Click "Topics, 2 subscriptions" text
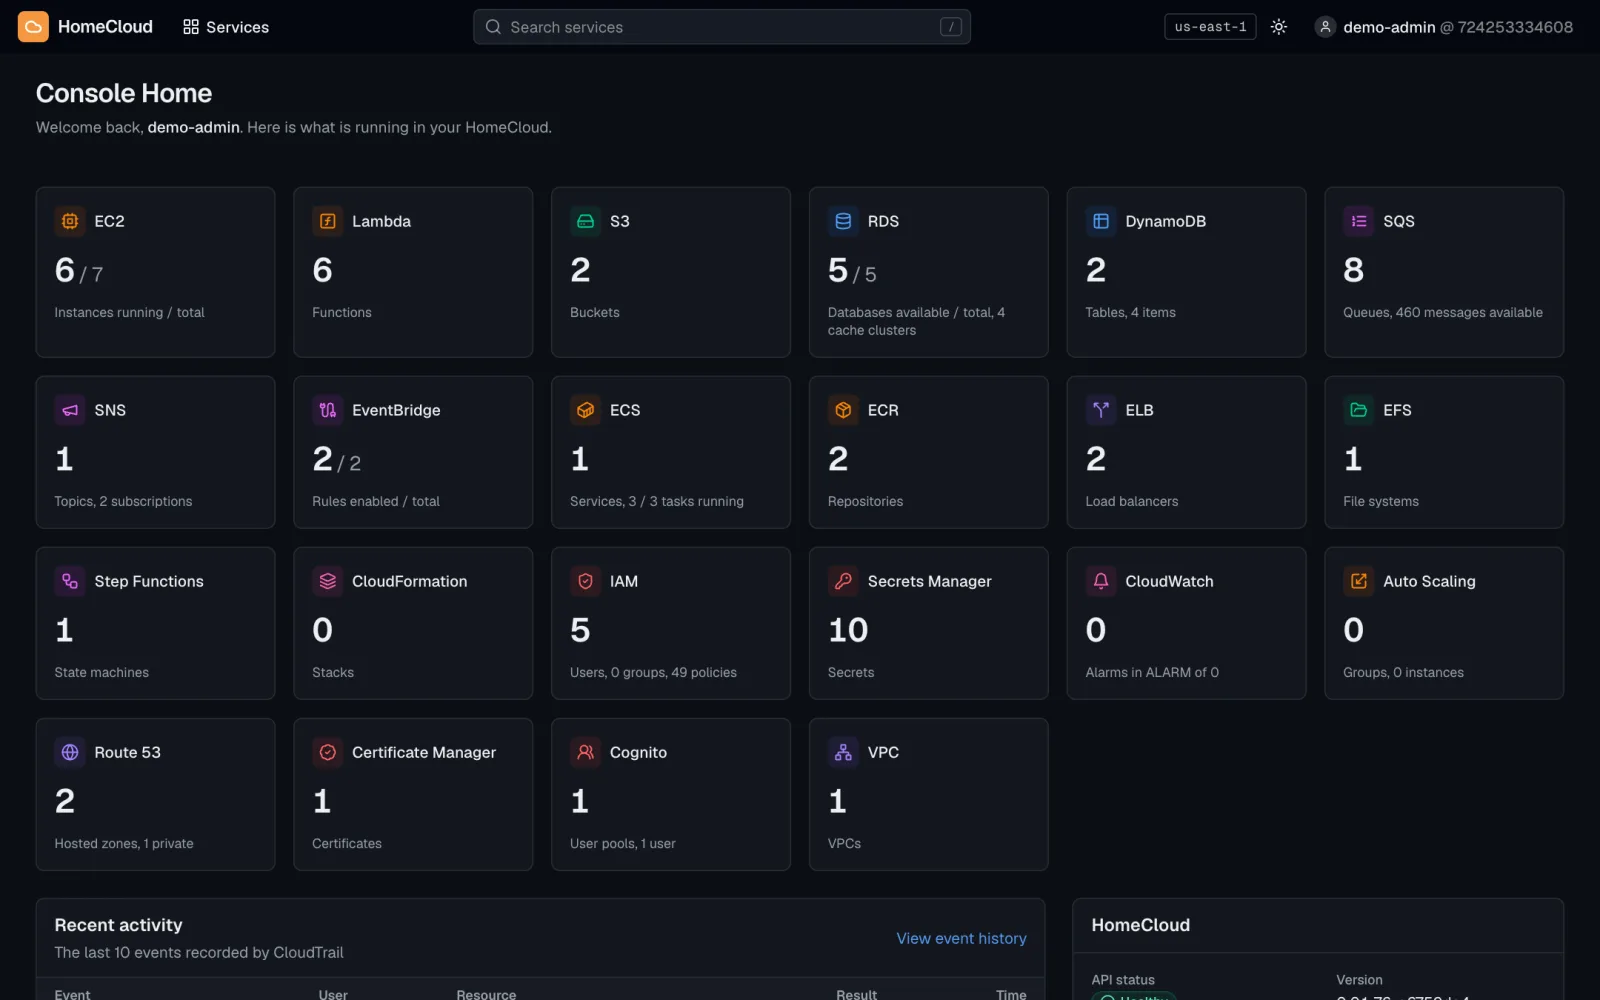 [123, 502]
